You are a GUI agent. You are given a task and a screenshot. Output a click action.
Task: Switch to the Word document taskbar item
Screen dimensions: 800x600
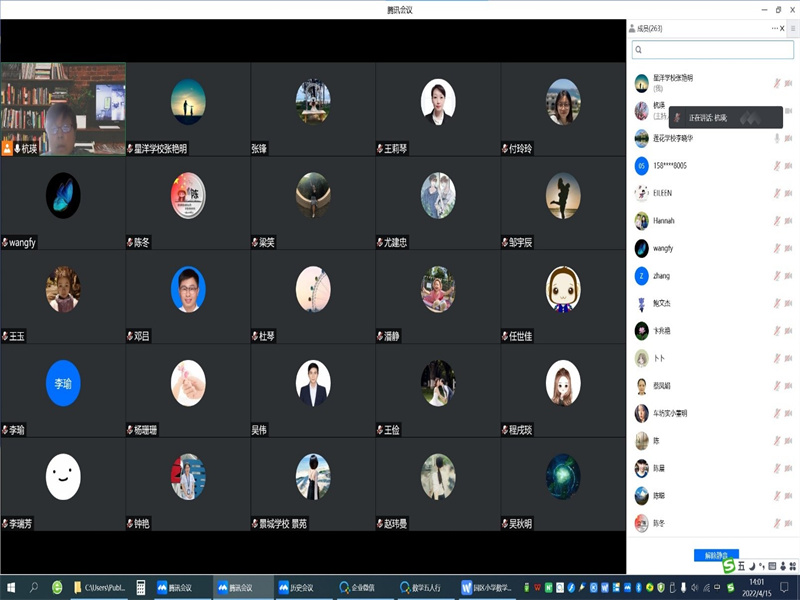pyautogui.click(x=486, y=588)
